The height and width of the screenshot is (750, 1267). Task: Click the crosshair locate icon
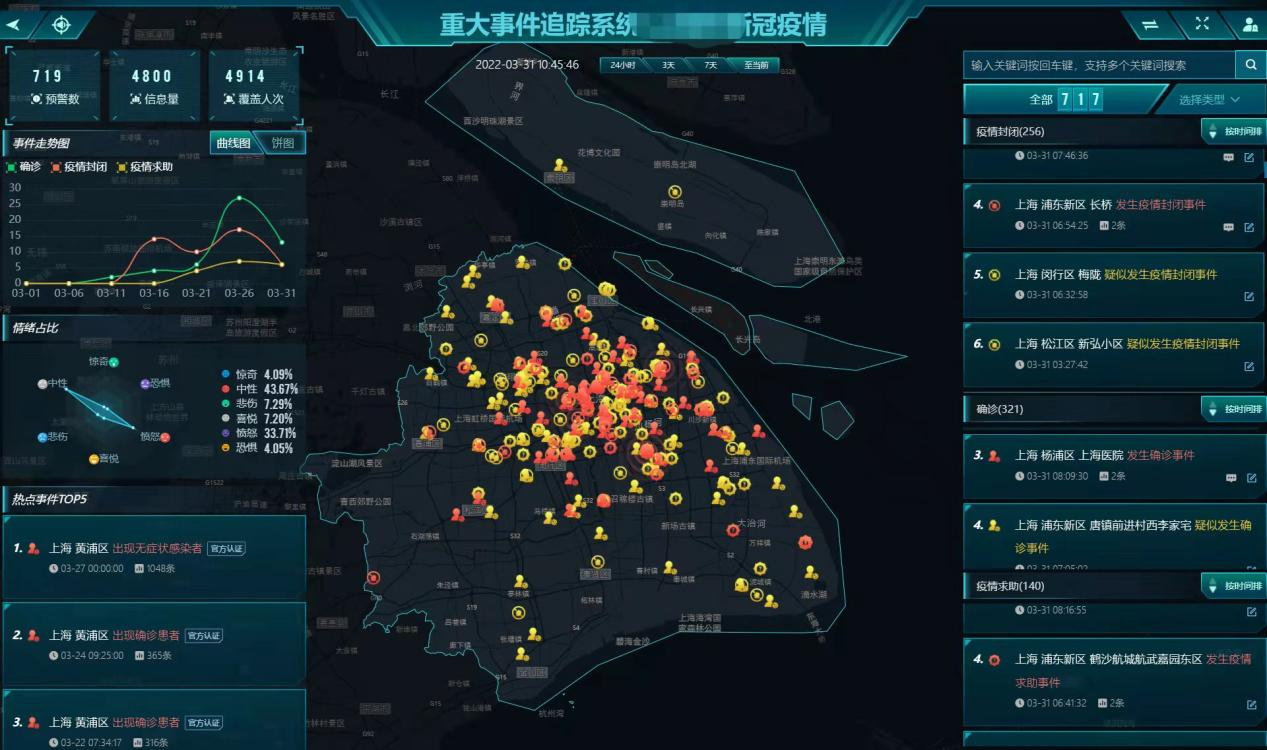pos(62,24)
